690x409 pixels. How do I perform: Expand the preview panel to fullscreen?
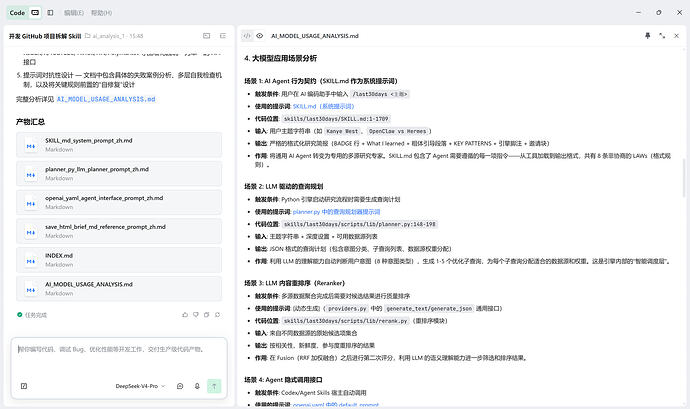tap(662, 36)
